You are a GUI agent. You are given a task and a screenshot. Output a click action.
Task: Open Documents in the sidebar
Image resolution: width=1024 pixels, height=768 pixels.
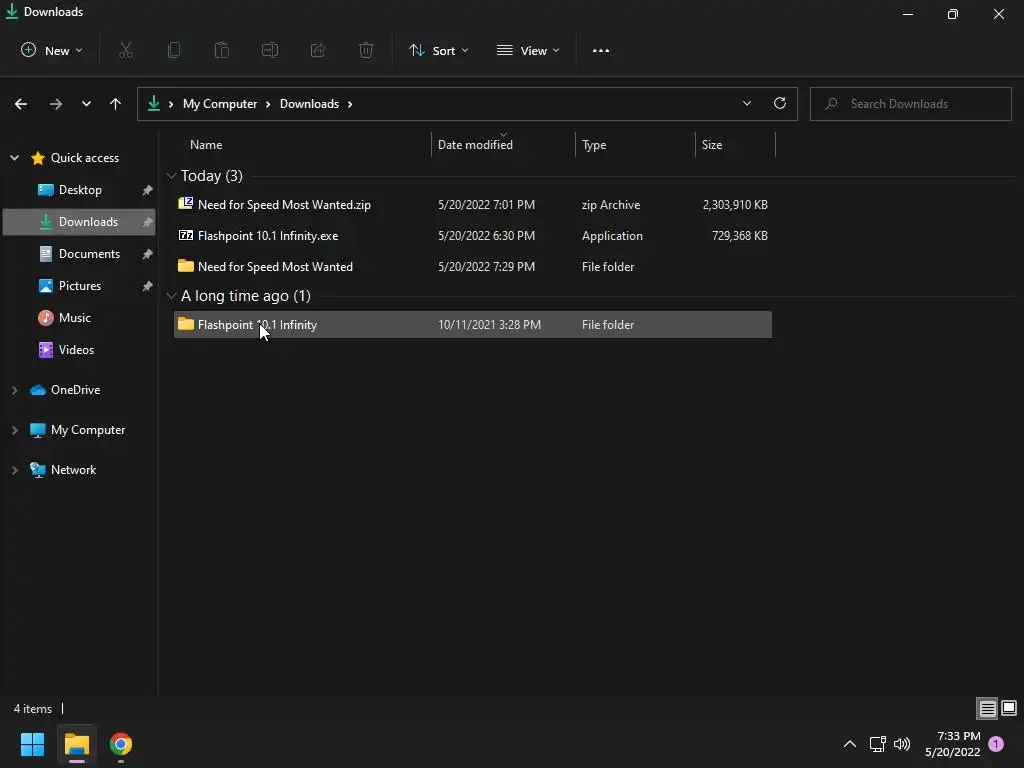pos(79,254)
